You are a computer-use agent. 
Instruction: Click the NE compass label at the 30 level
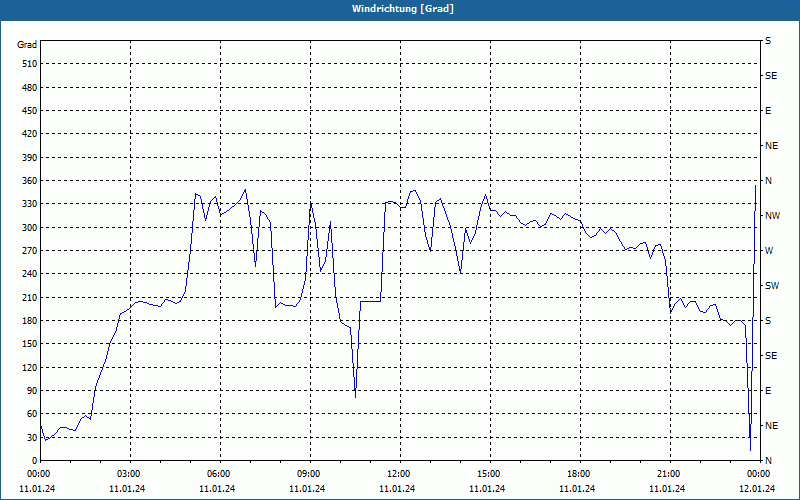(771, 426)
